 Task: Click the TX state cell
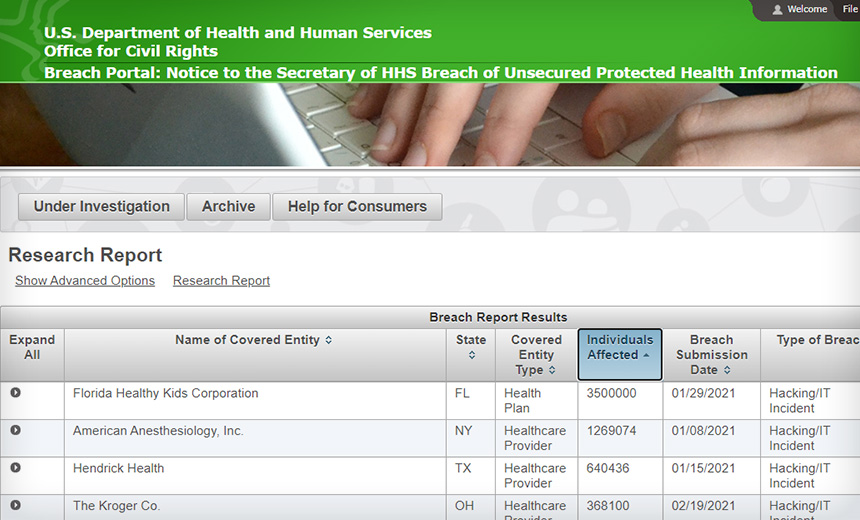(x=471, y=476)
